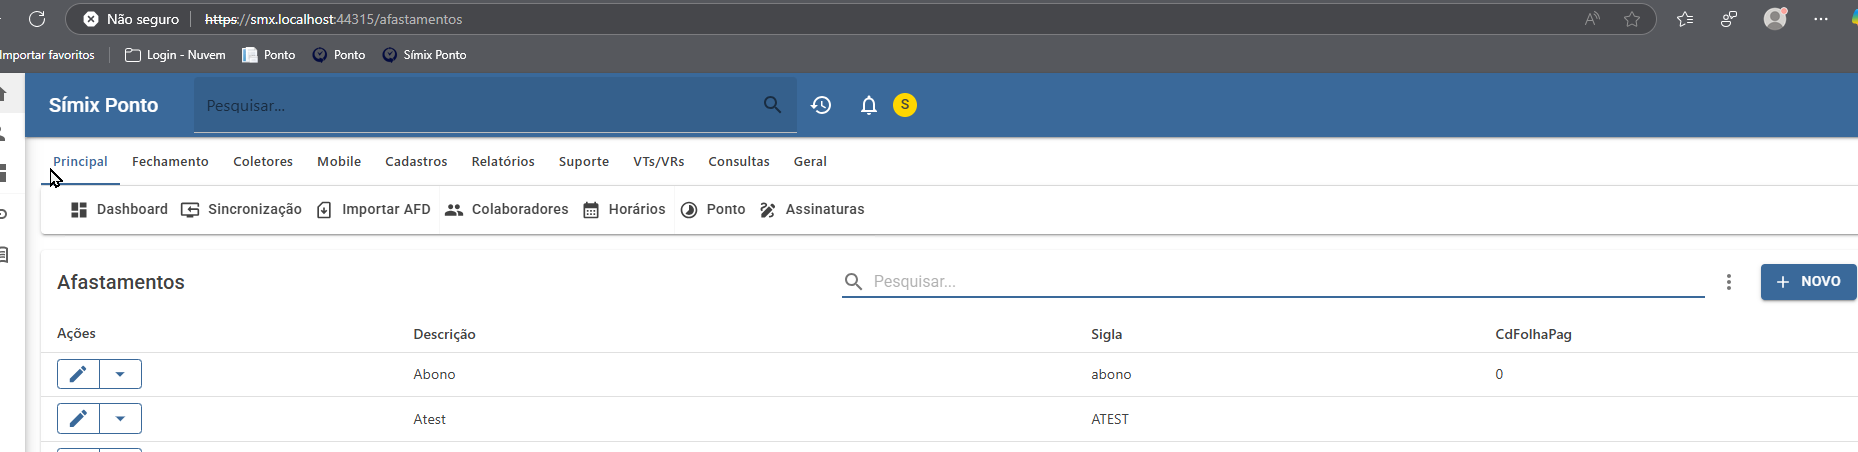Open notifications bell icon
1858x452 pixels.
(x=869, y=105)
